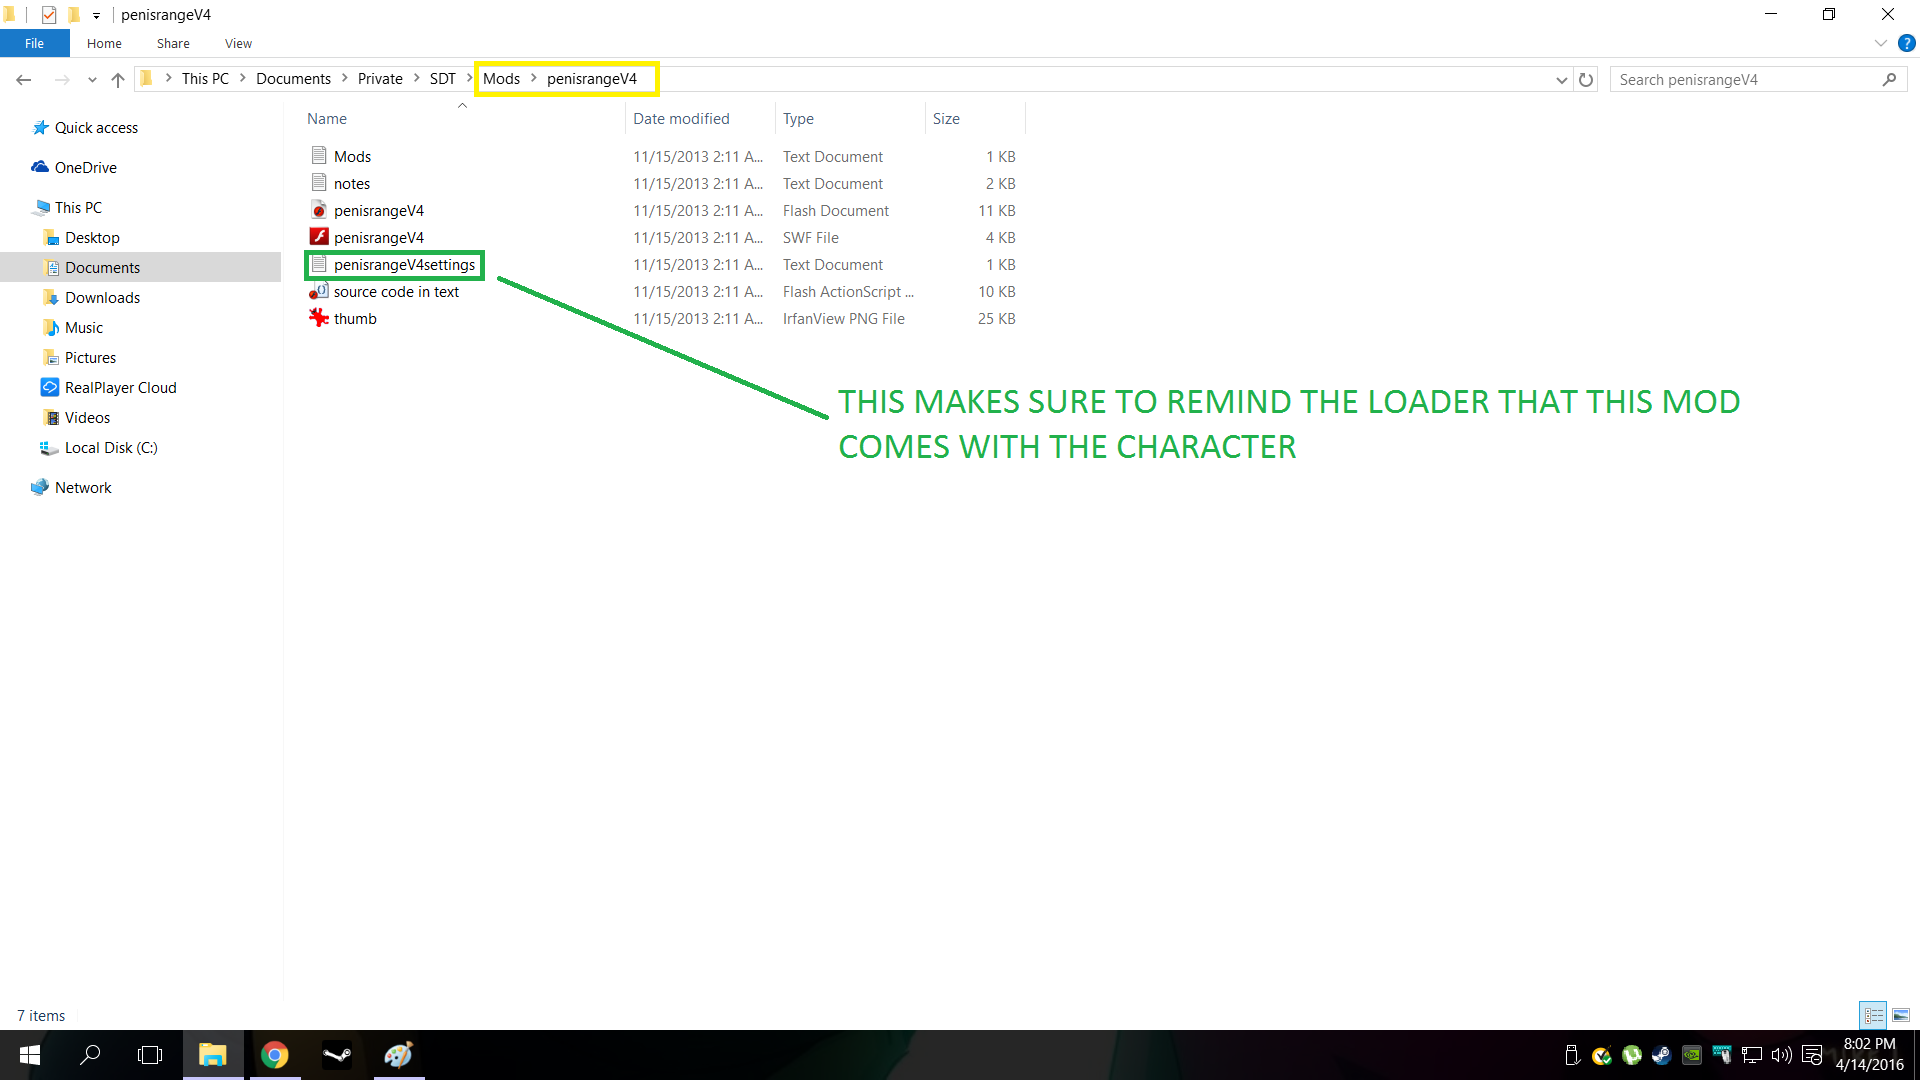Open the Properties quick access toolbar icon

click(48, 15)
